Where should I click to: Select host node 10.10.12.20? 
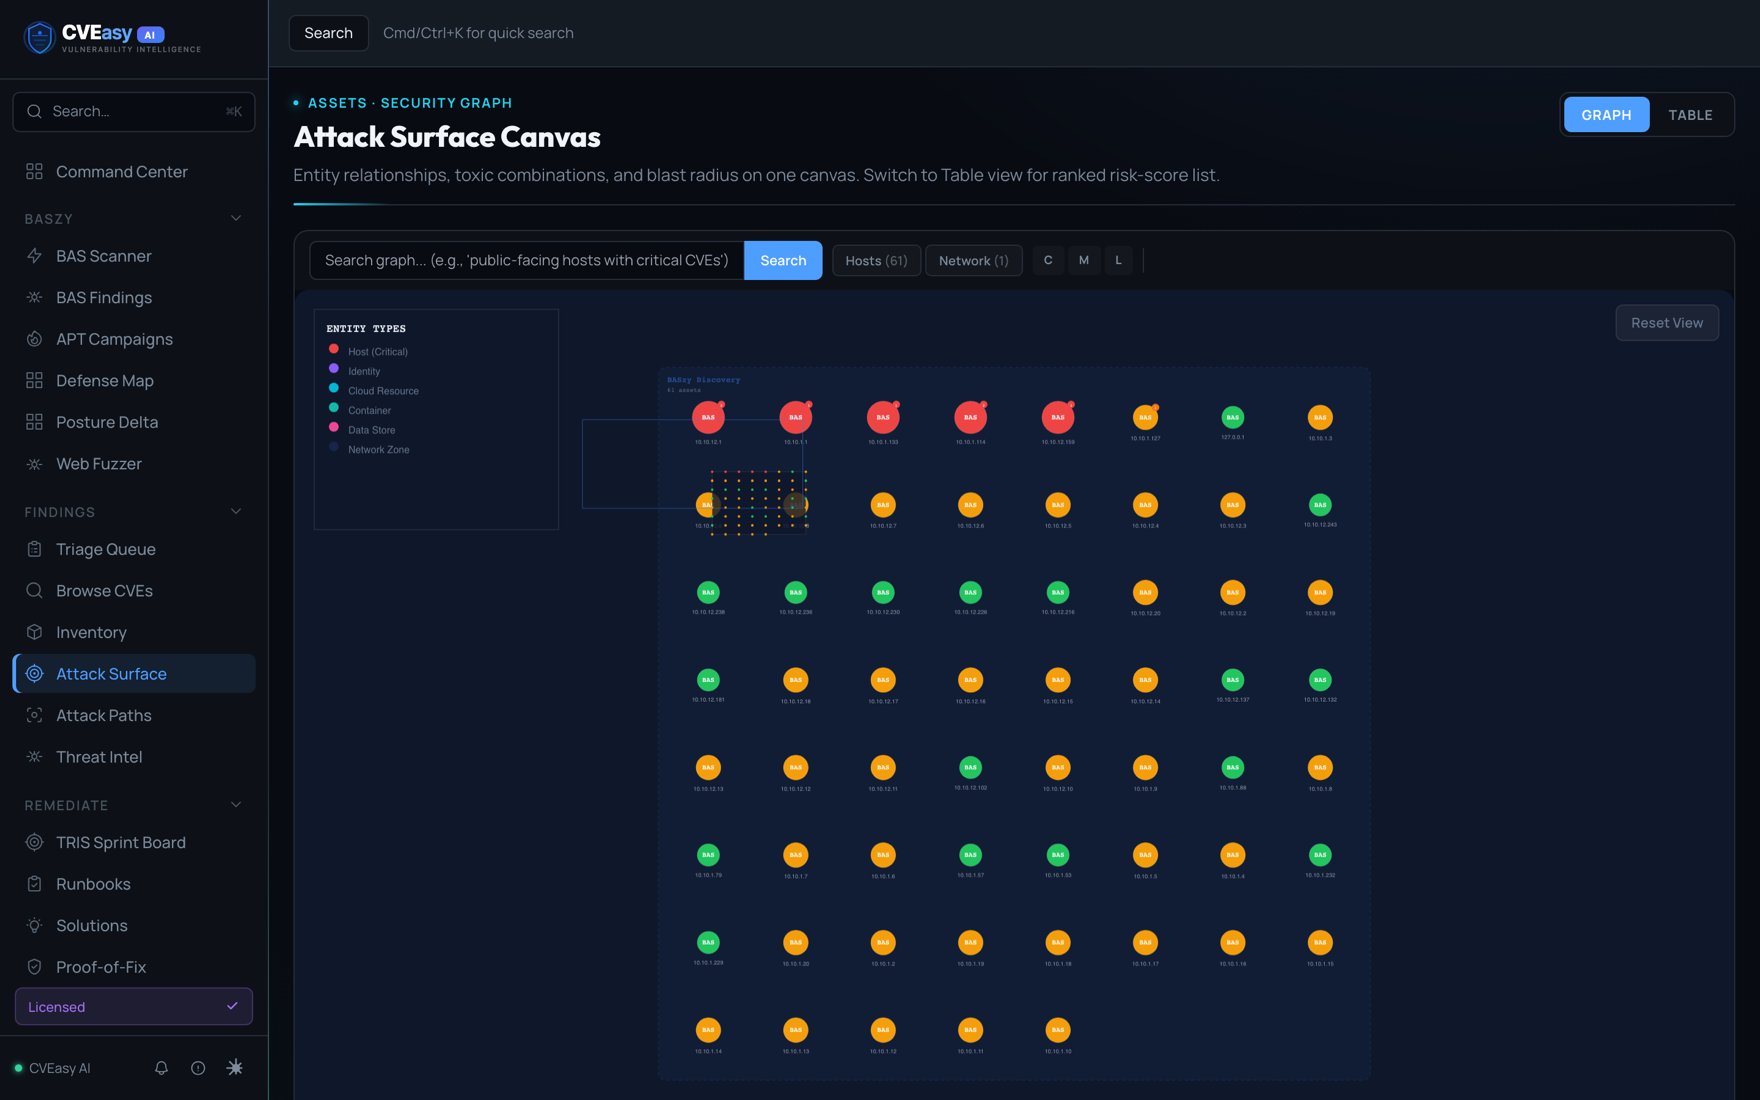click(1145, 592)
